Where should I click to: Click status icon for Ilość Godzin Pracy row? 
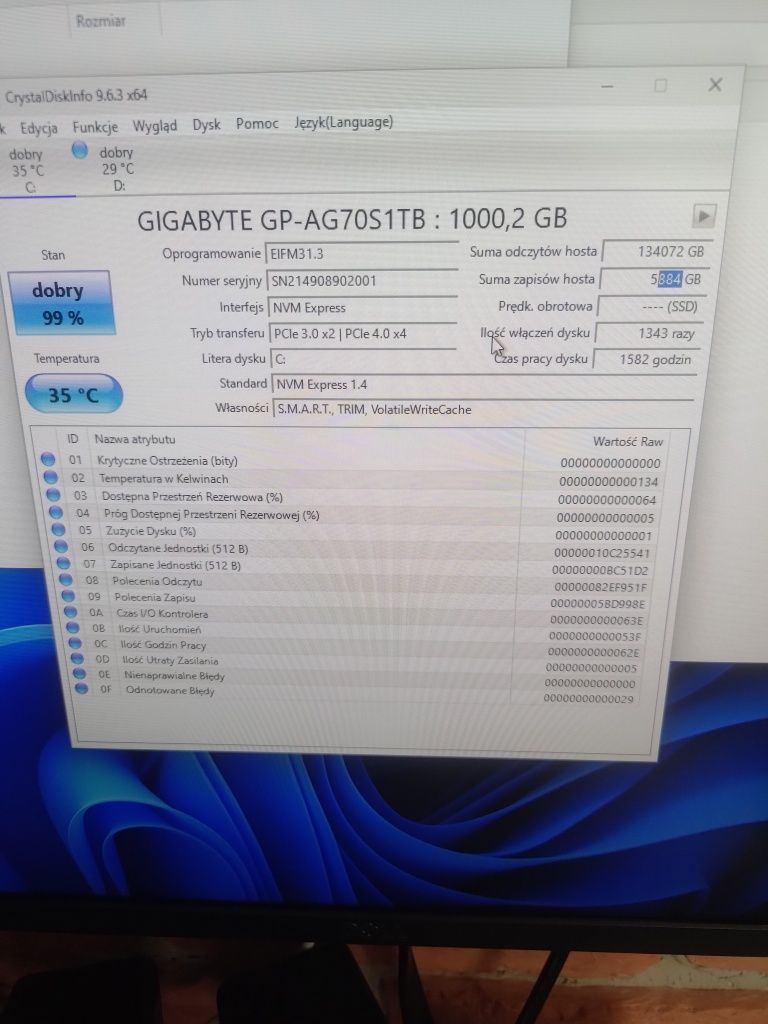pyautogui.click(x=75, y=643)
